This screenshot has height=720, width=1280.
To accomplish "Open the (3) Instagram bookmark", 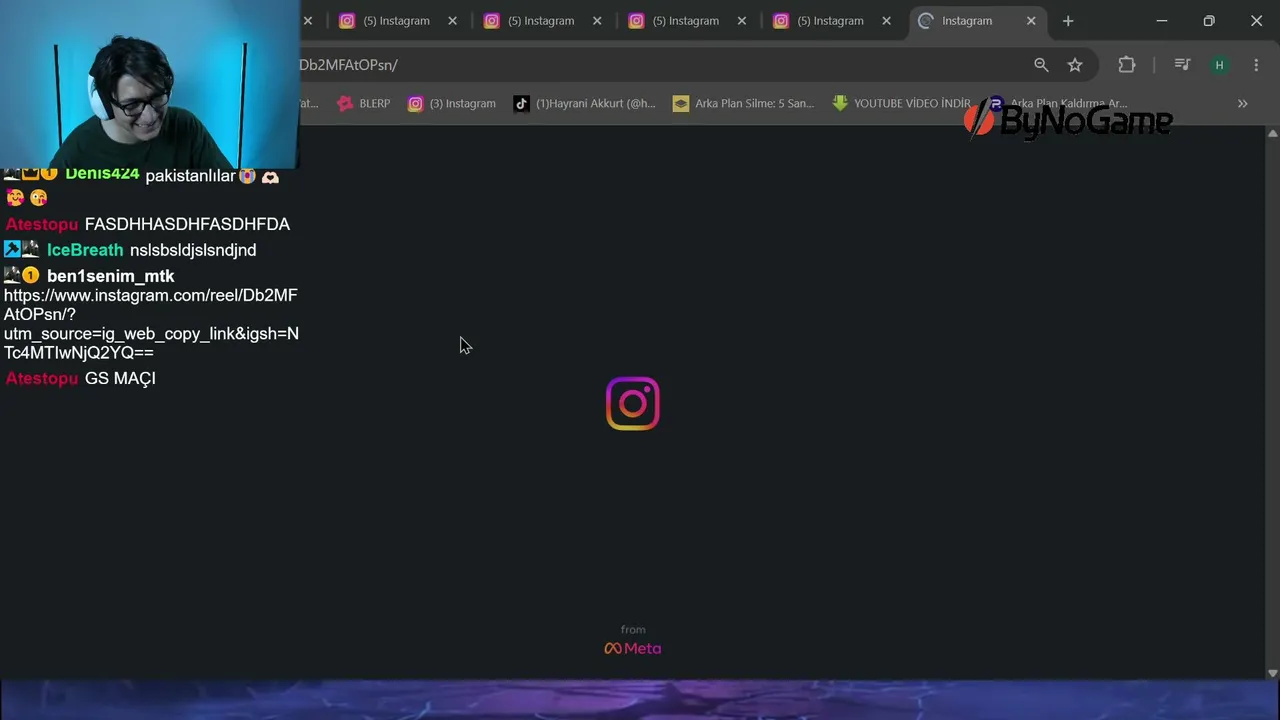I will tap(451, 103).
